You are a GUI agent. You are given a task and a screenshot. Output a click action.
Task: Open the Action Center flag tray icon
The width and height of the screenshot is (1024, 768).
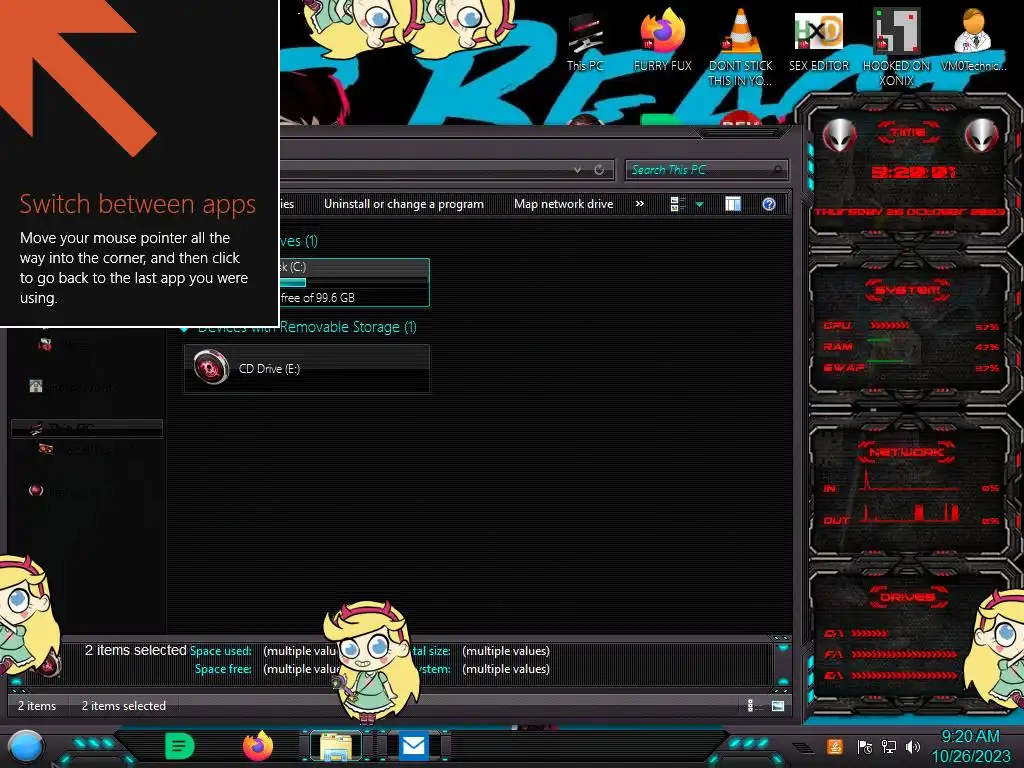point(864,746)
